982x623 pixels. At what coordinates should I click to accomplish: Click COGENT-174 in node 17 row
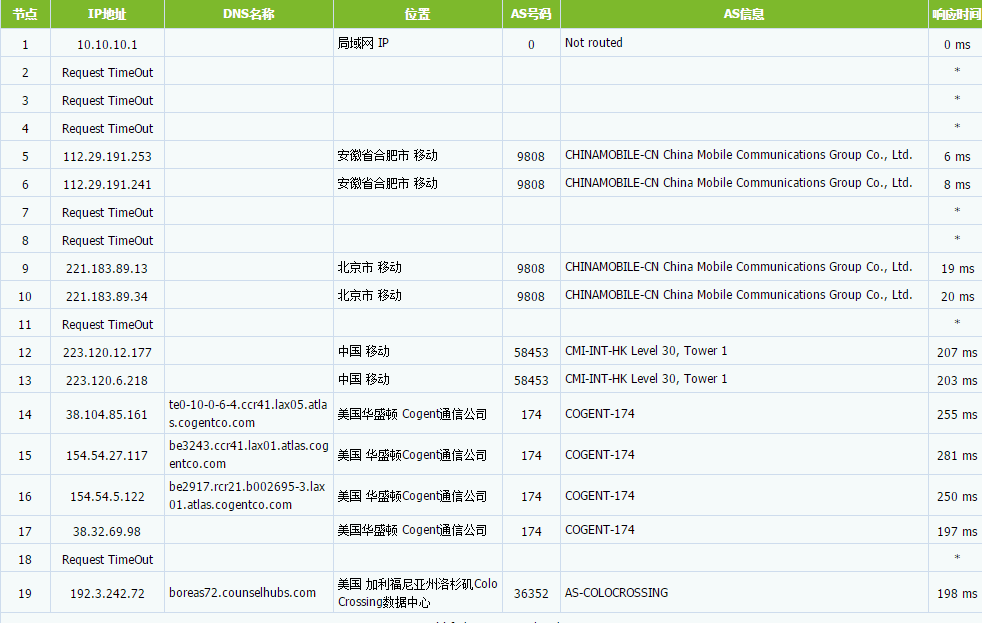tap(600, 530)
